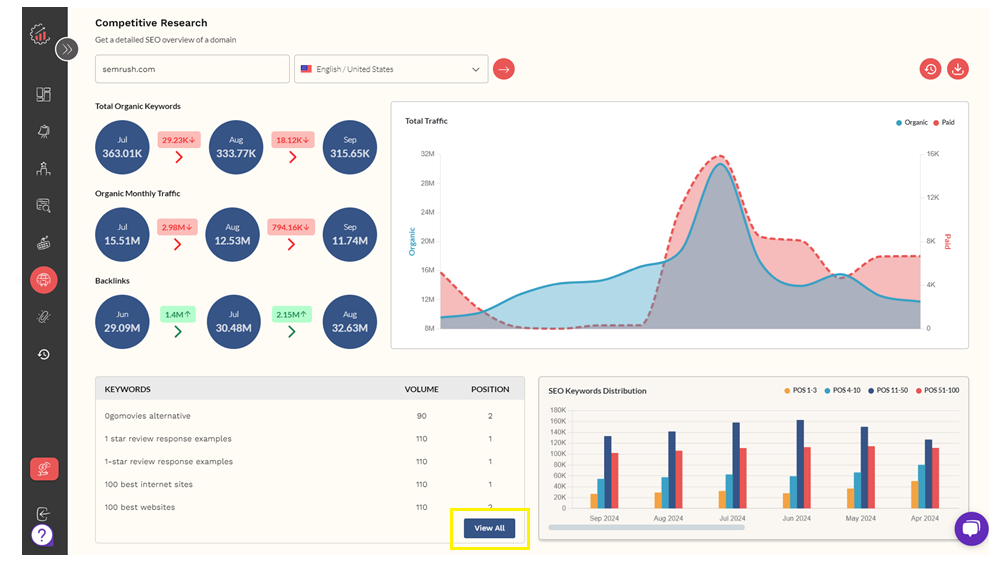Viewport: 1005px width, 564px height.
Task: Click the app logo at sidebar top
Action: tap(40, 34)
